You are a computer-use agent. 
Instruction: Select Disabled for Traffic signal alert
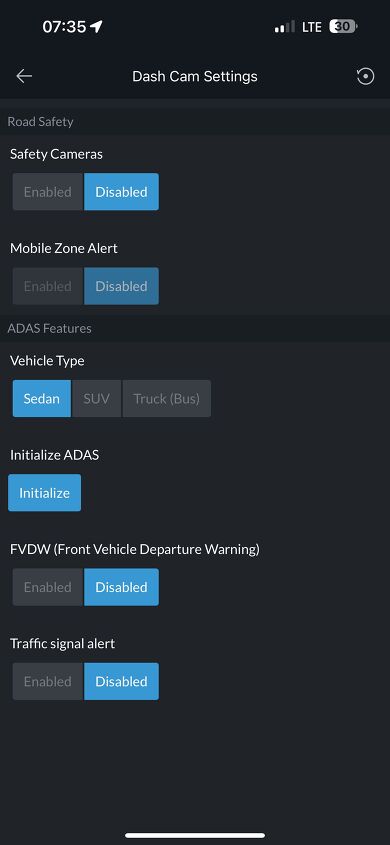click(x=121, y=681)
